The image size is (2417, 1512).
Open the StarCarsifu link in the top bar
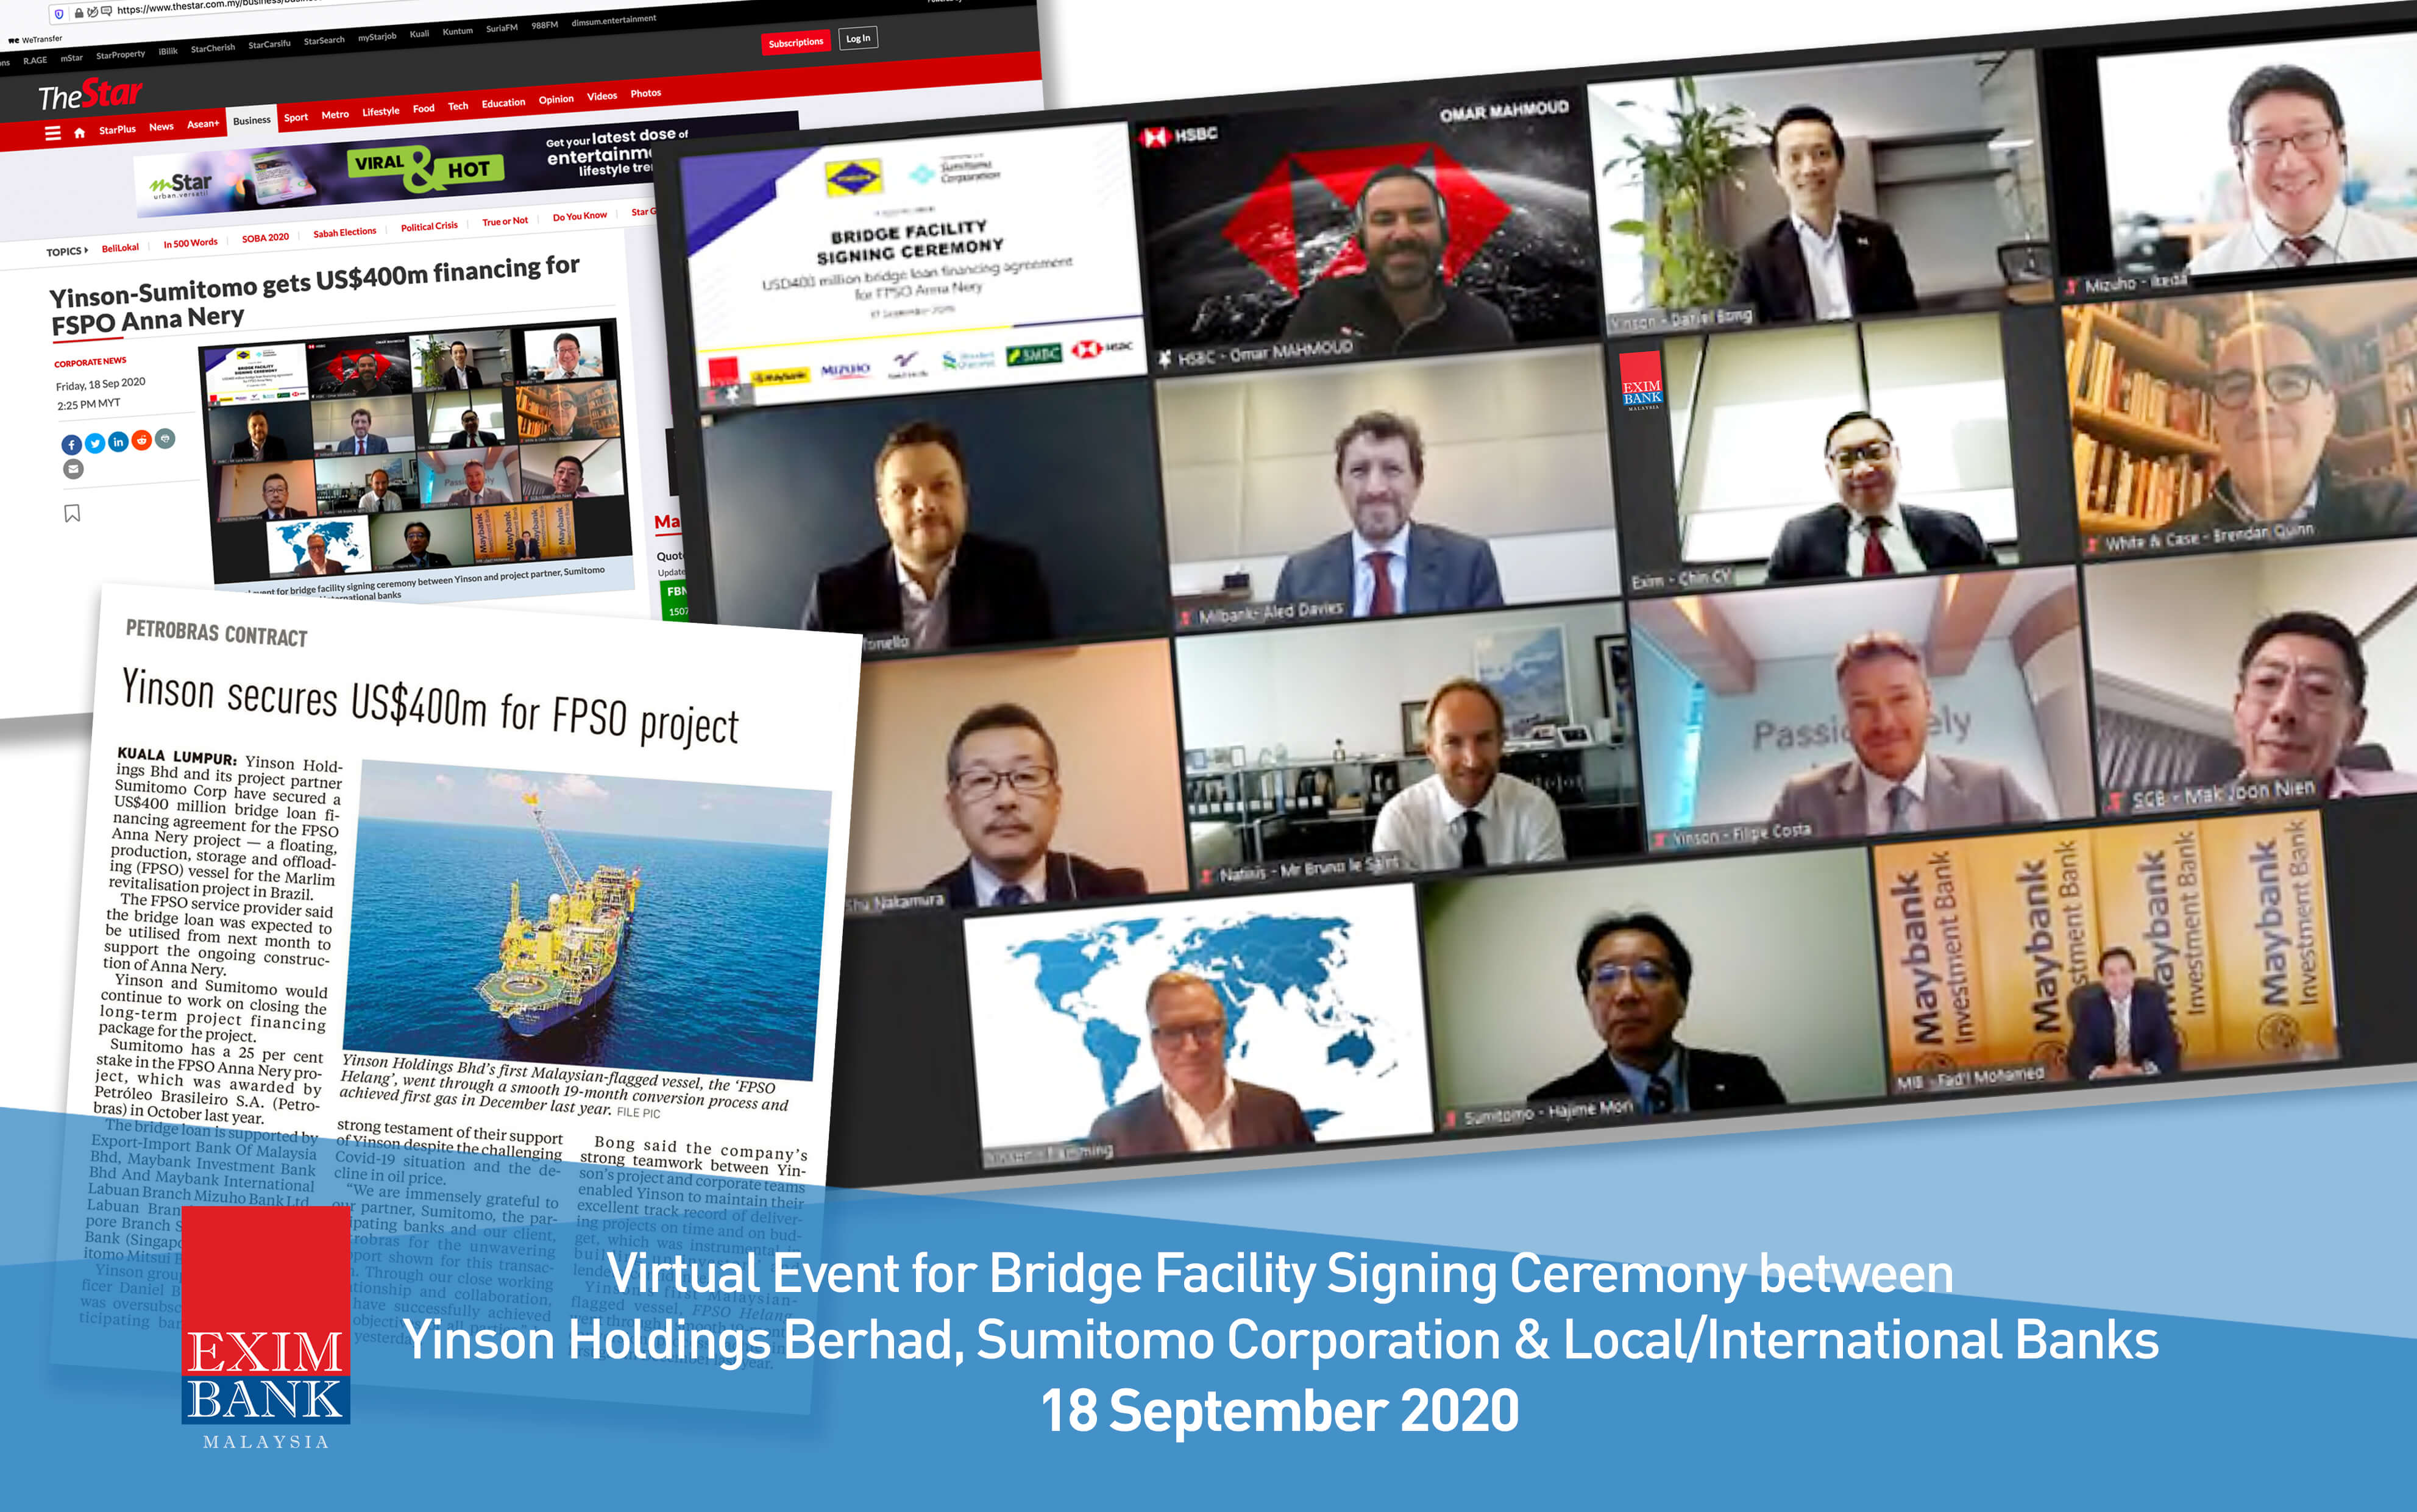click(269, 44)
